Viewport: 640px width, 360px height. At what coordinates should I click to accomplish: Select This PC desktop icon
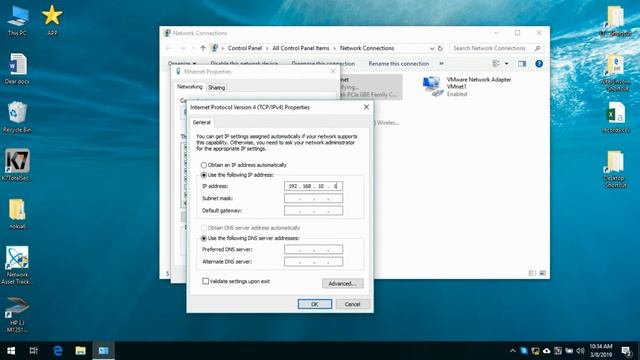(18, 21)
